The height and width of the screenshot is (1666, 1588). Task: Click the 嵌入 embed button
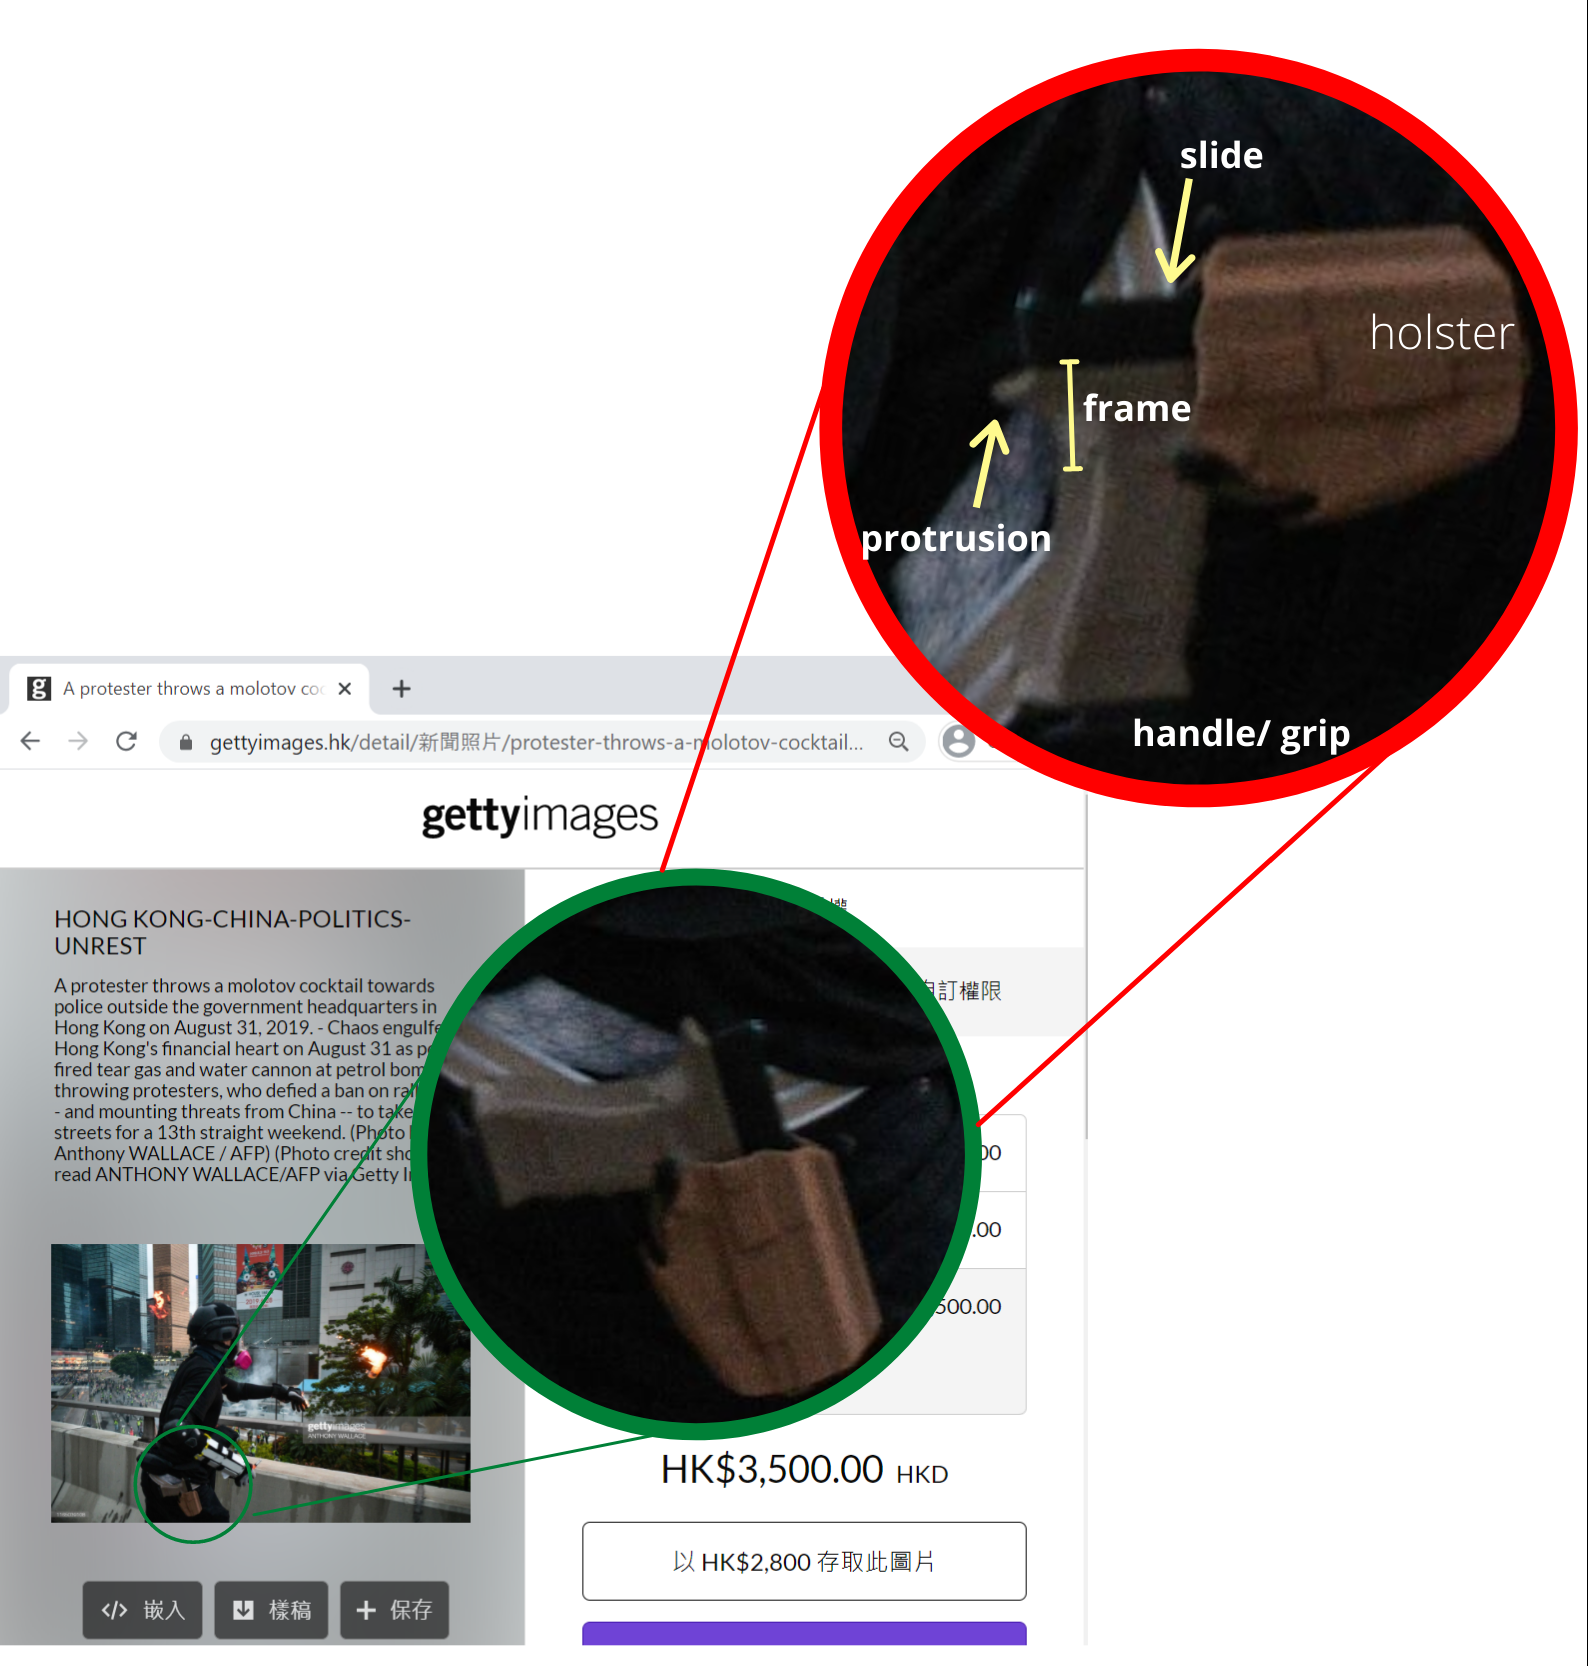pos(142,1609)
